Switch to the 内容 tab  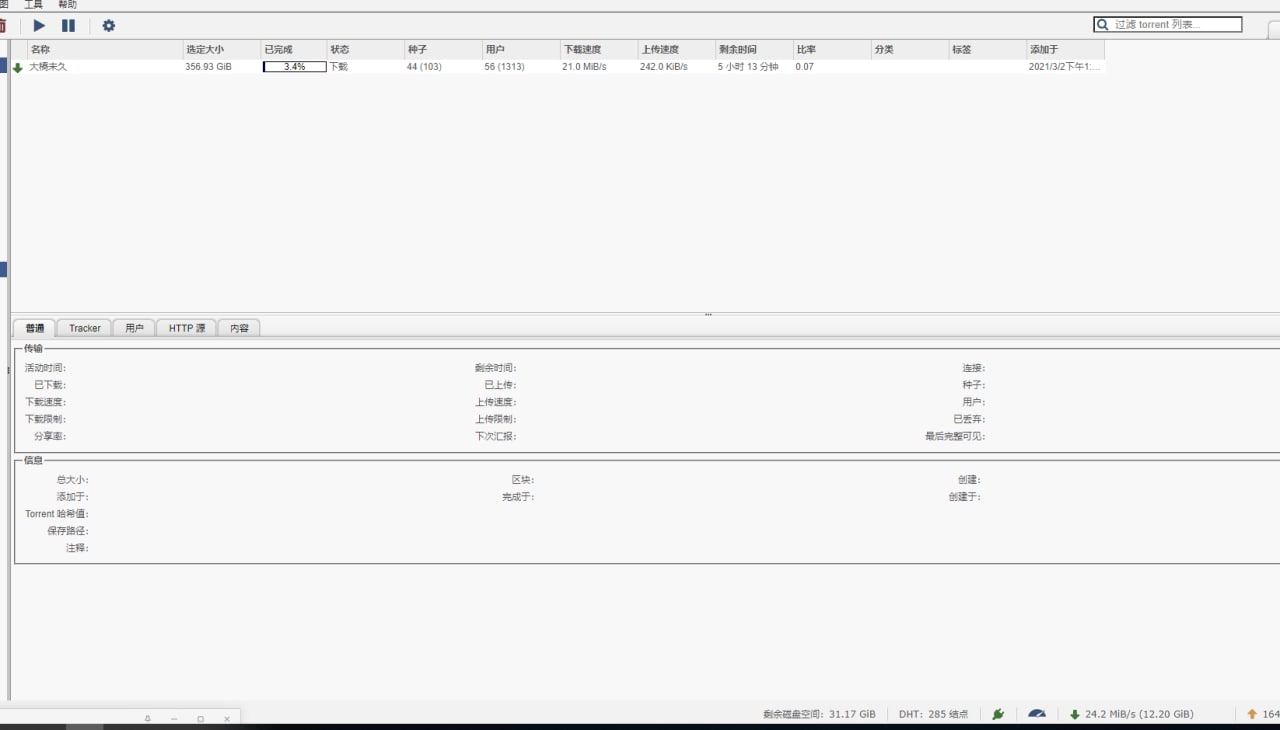click(x=239, y=328)
